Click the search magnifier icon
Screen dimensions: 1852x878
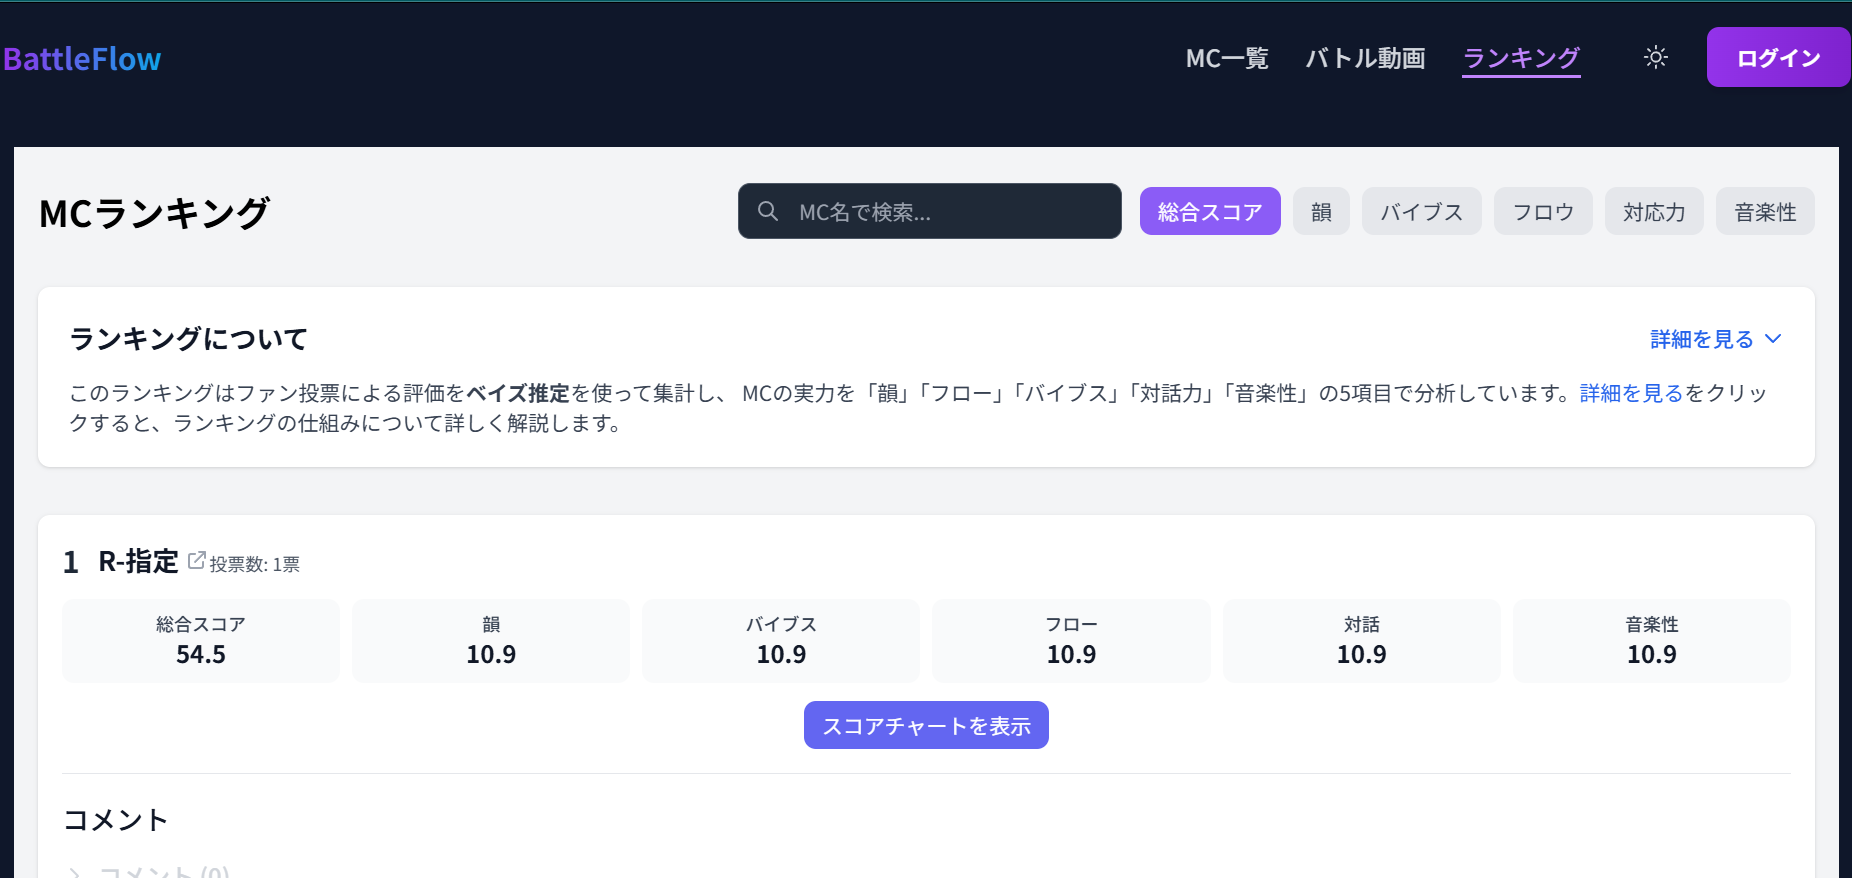[768, 211]
